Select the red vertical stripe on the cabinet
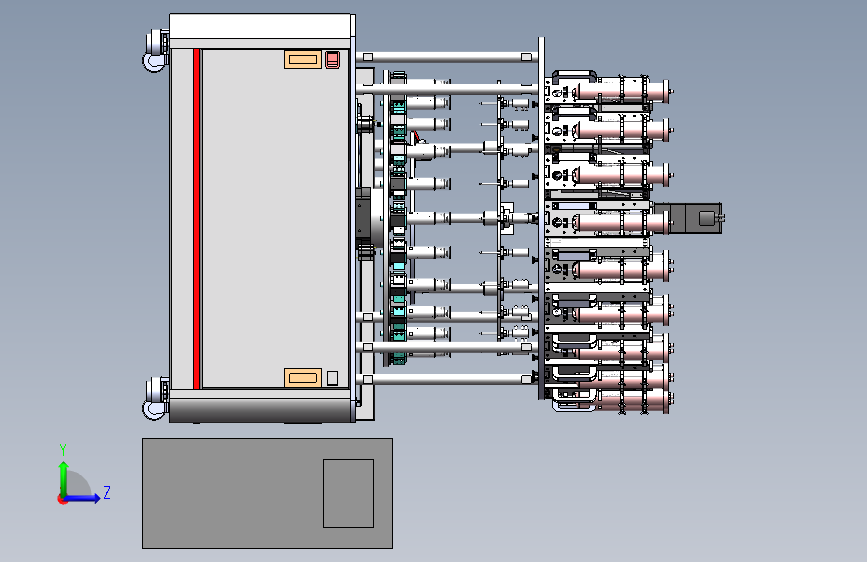The width and height of the screenshot is (867, 562). click(x=196, y=218)
